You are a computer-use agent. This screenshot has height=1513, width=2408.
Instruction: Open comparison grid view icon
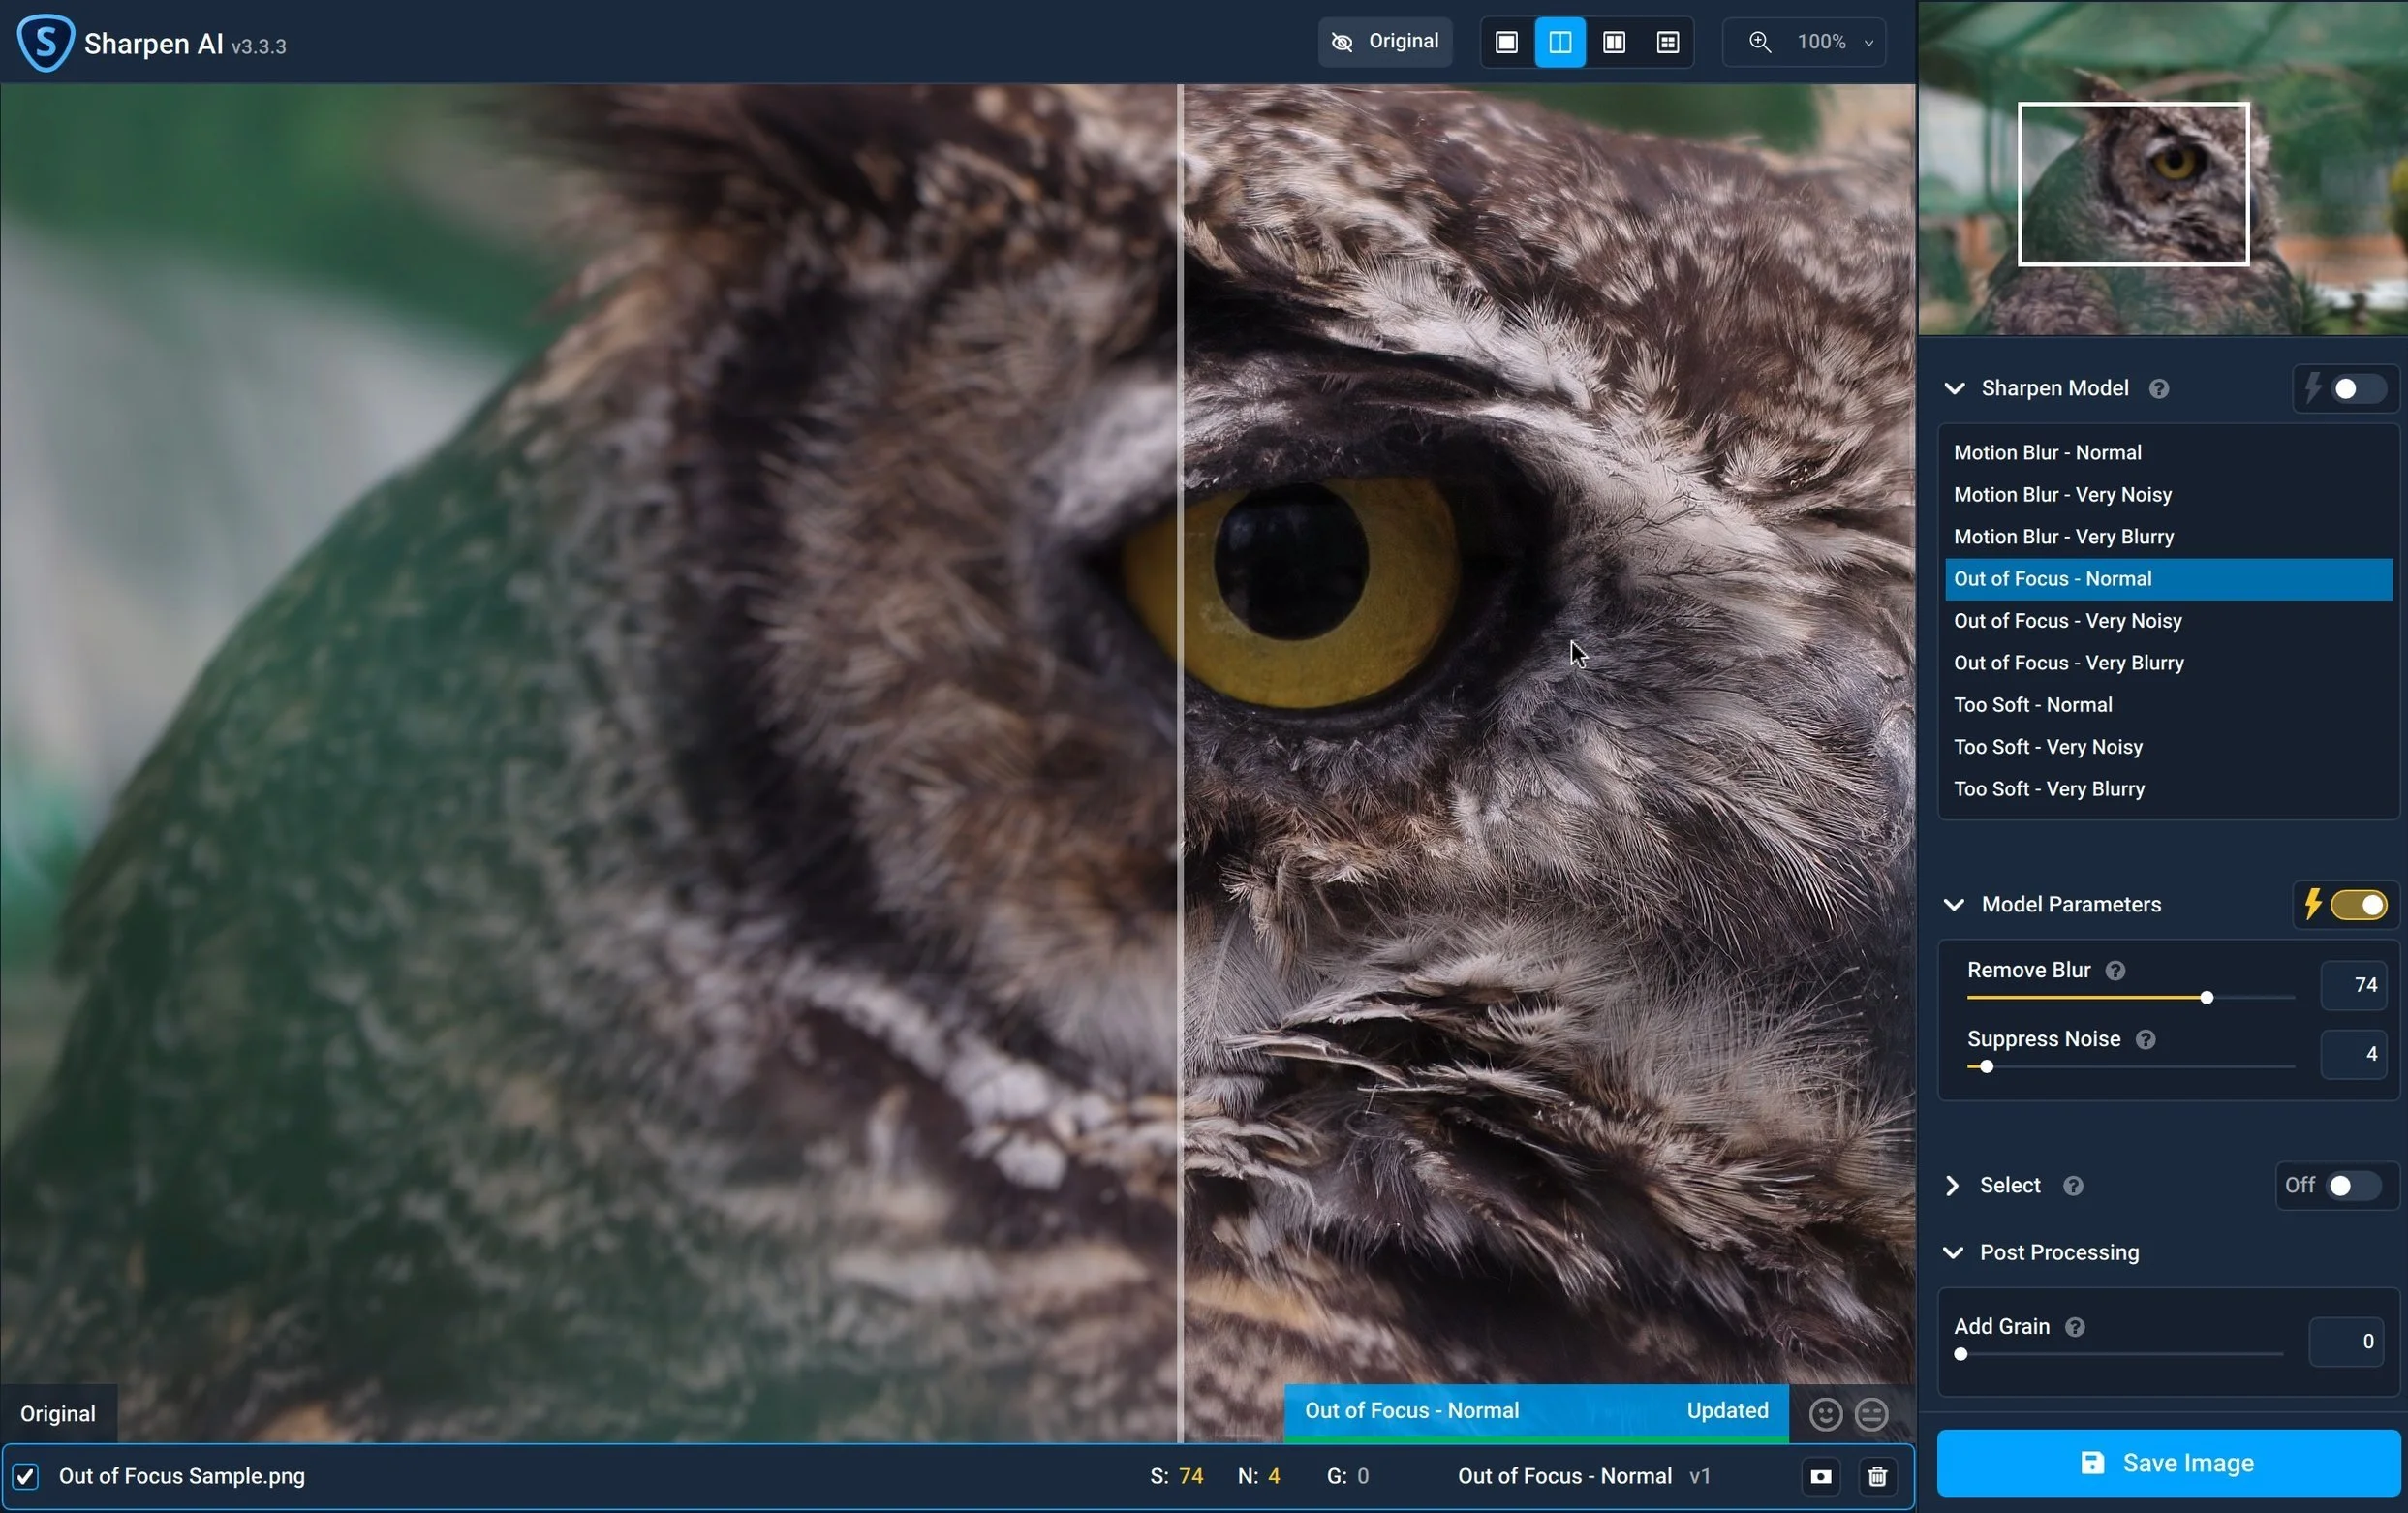pyautogui.click(x=1667, y=42)
